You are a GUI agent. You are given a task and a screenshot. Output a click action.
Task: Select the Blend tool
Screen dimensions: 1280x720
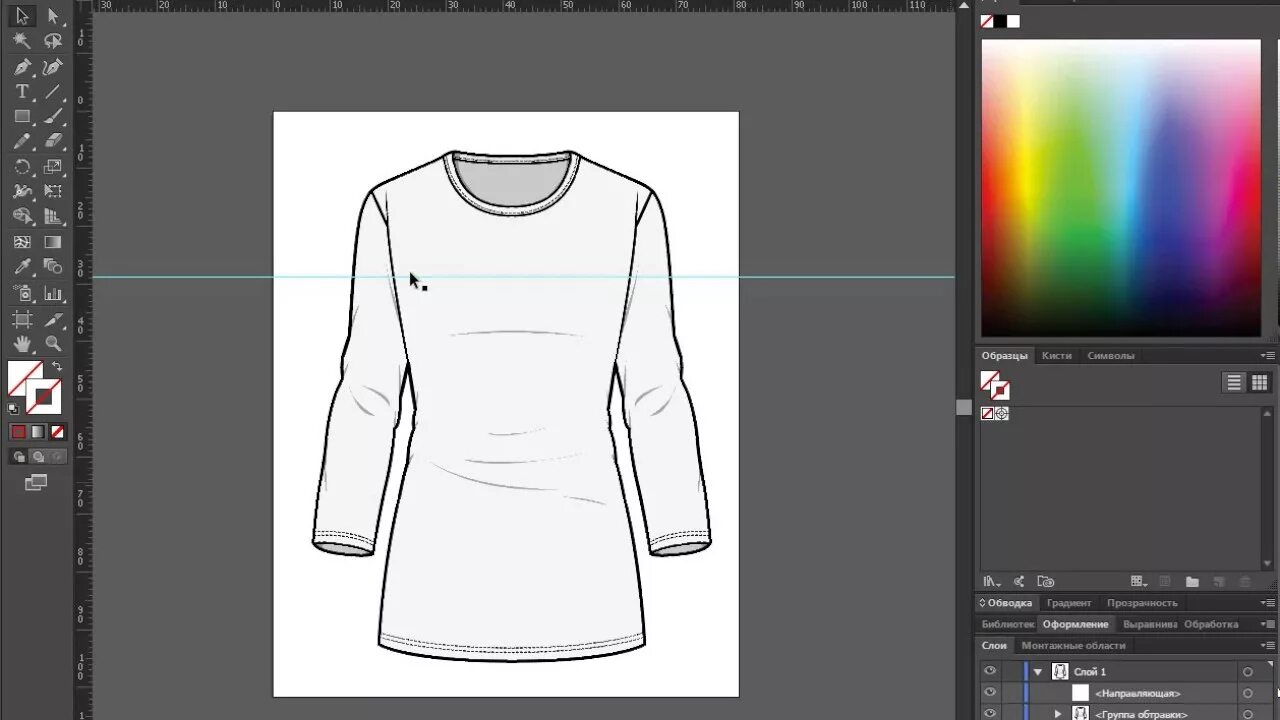tap(53, 267)
